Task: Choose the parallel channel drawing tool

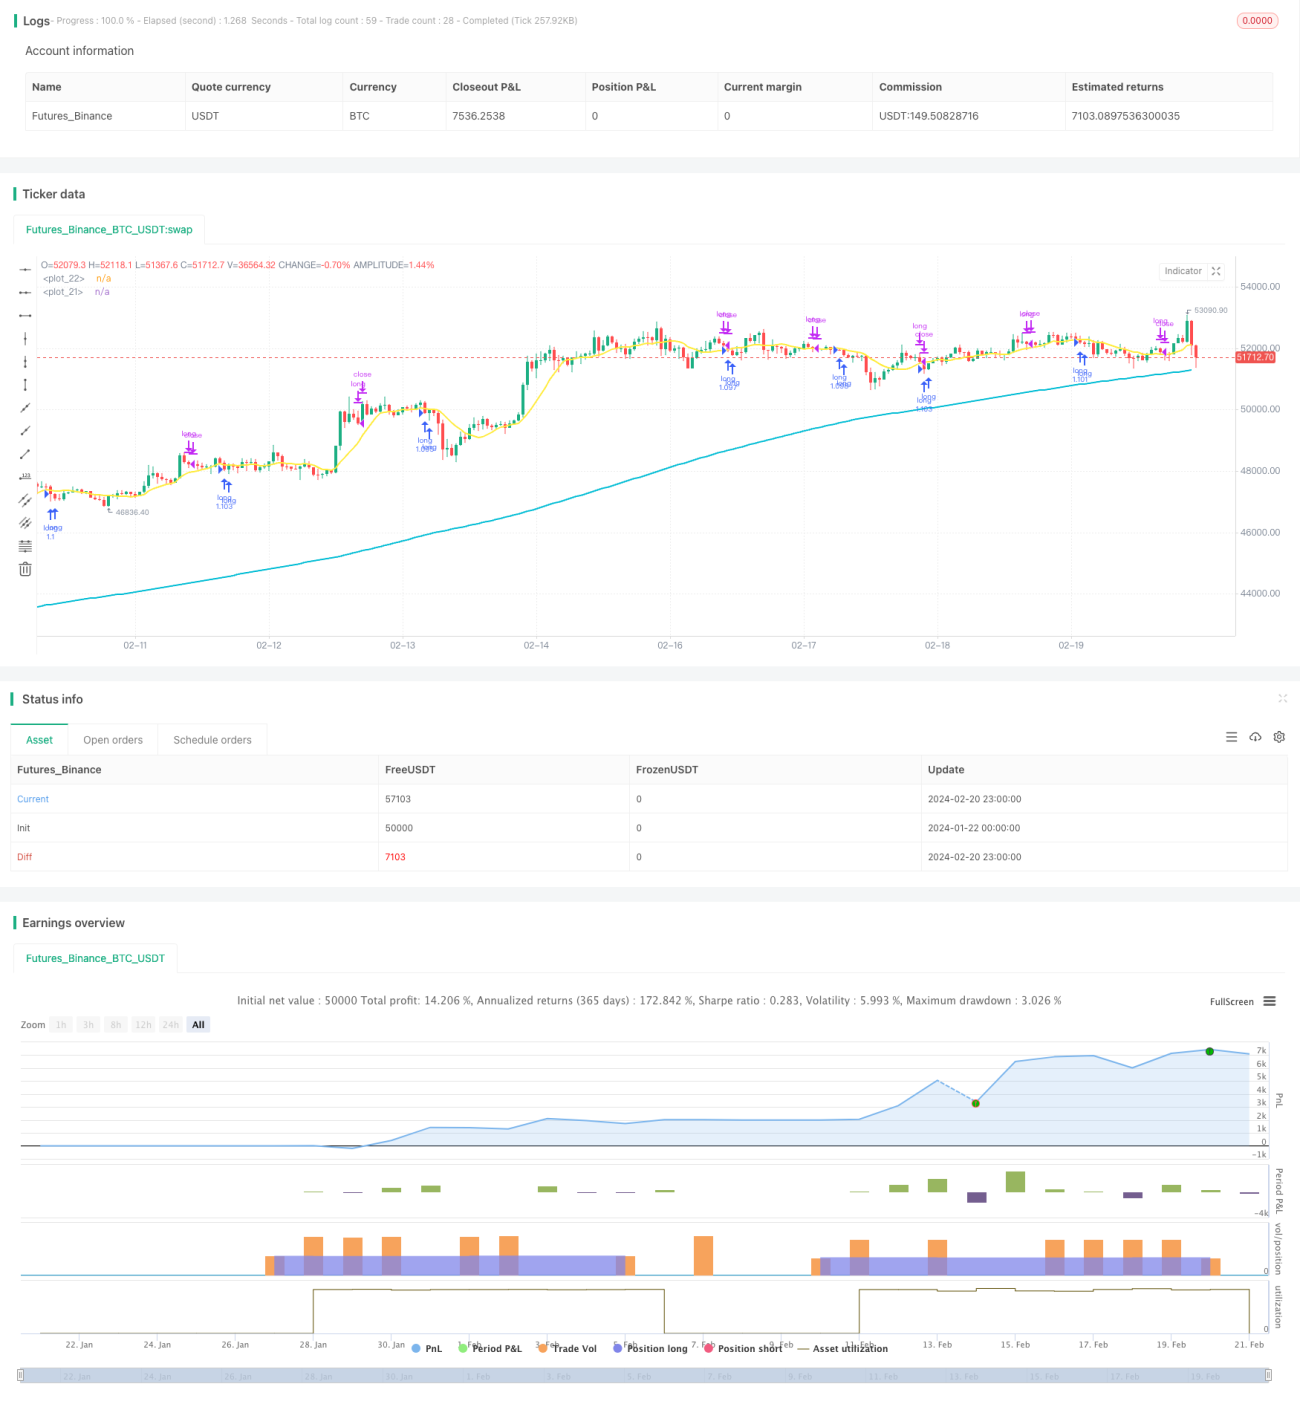Action: (x=25, y=500)
